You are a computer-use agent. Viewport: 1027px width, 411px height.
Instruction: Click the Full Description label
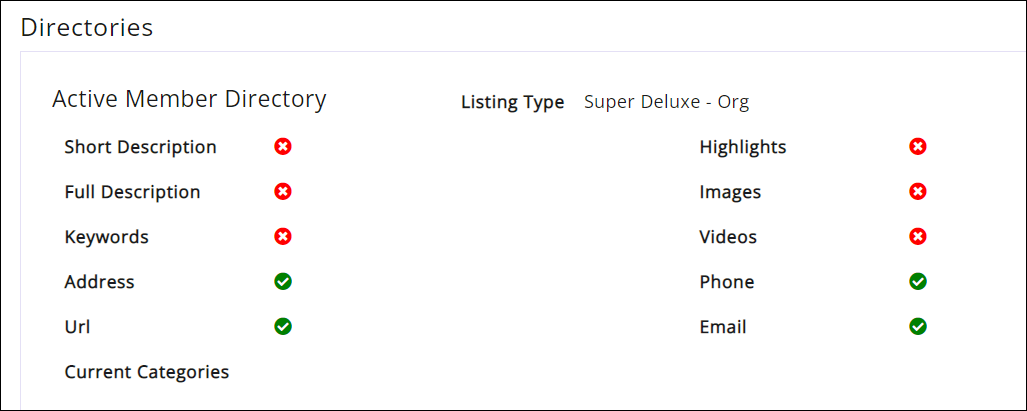(x=132, y=192)
